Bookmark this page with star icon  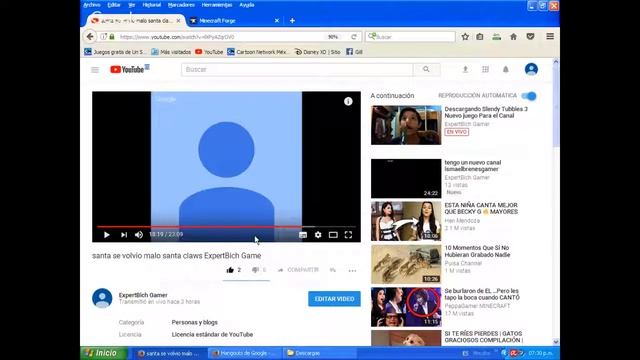pyautogui.click(x=465, y=37)
